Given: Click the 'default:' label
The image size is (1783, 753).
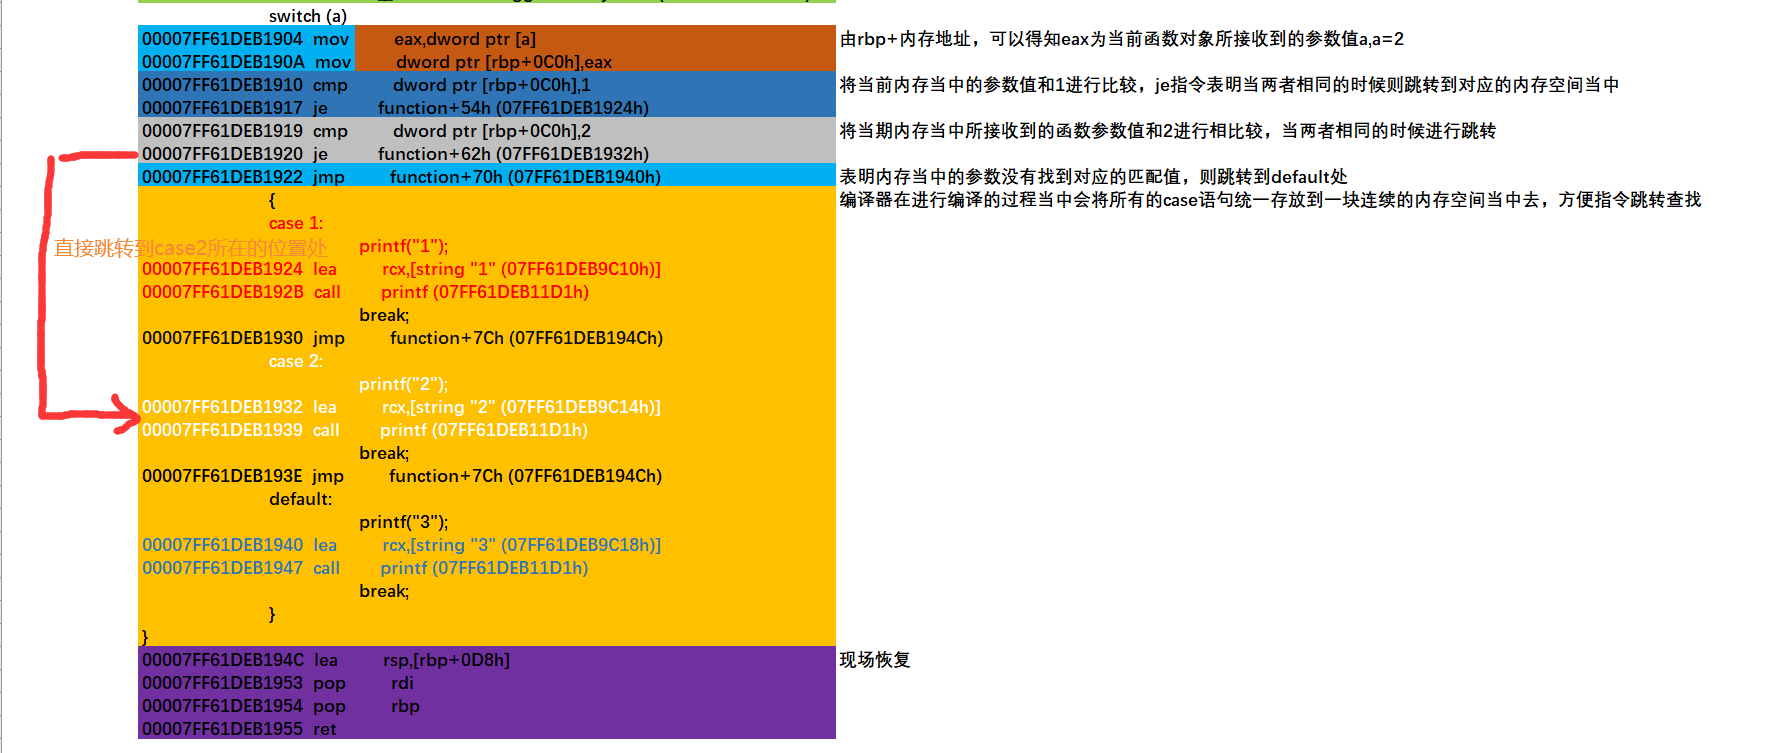Looking at the screenshot, I should (x=300, y=499).
